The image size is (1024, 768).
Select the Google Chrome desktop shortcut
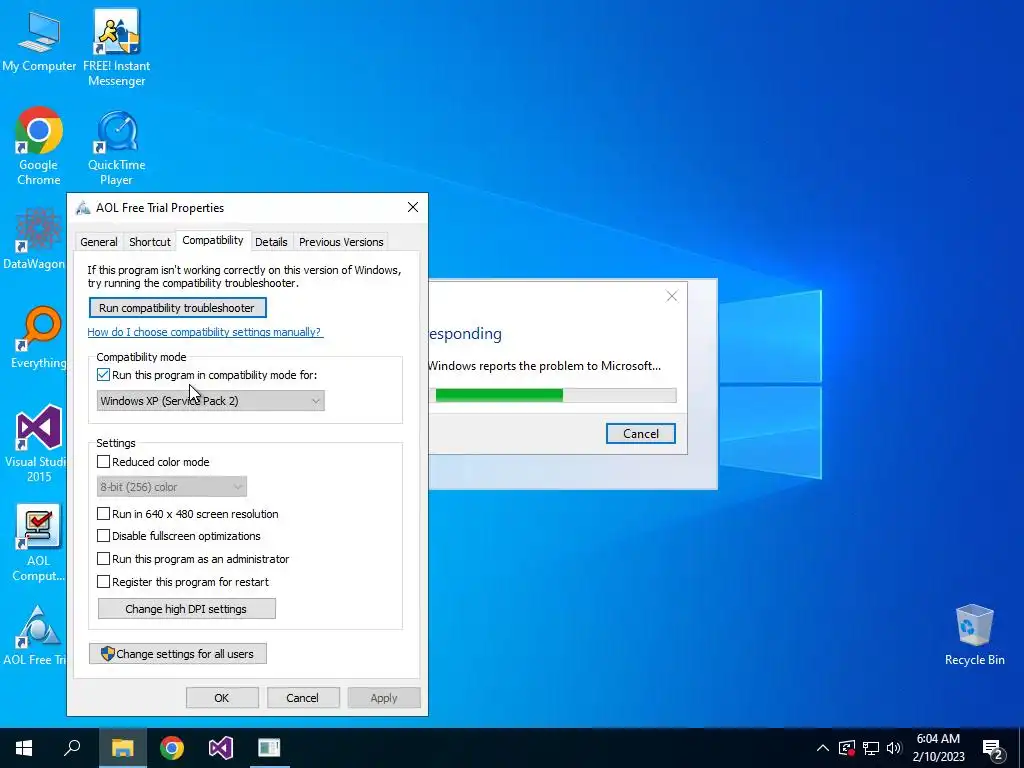point(39,146)
